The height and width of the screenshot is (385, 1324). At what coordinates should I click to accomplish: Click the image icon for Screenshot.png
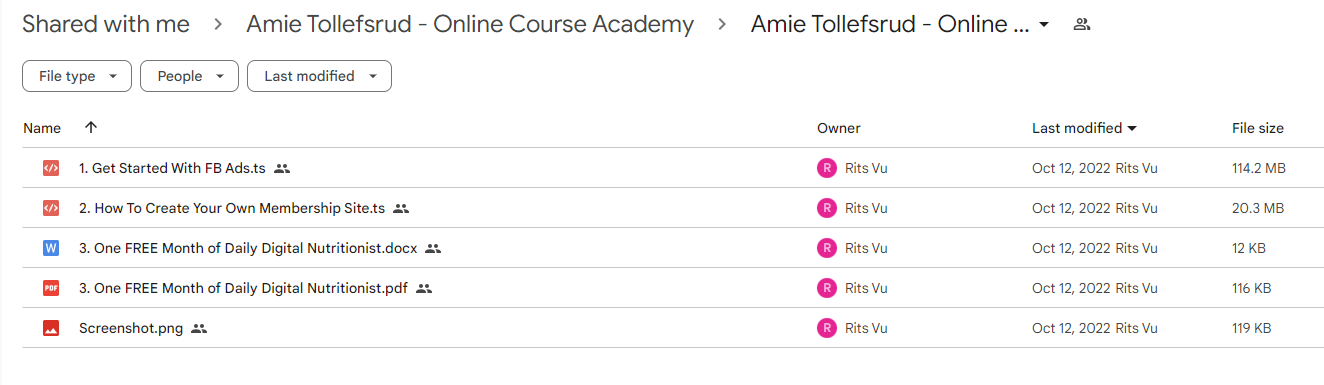click(51, 328)
